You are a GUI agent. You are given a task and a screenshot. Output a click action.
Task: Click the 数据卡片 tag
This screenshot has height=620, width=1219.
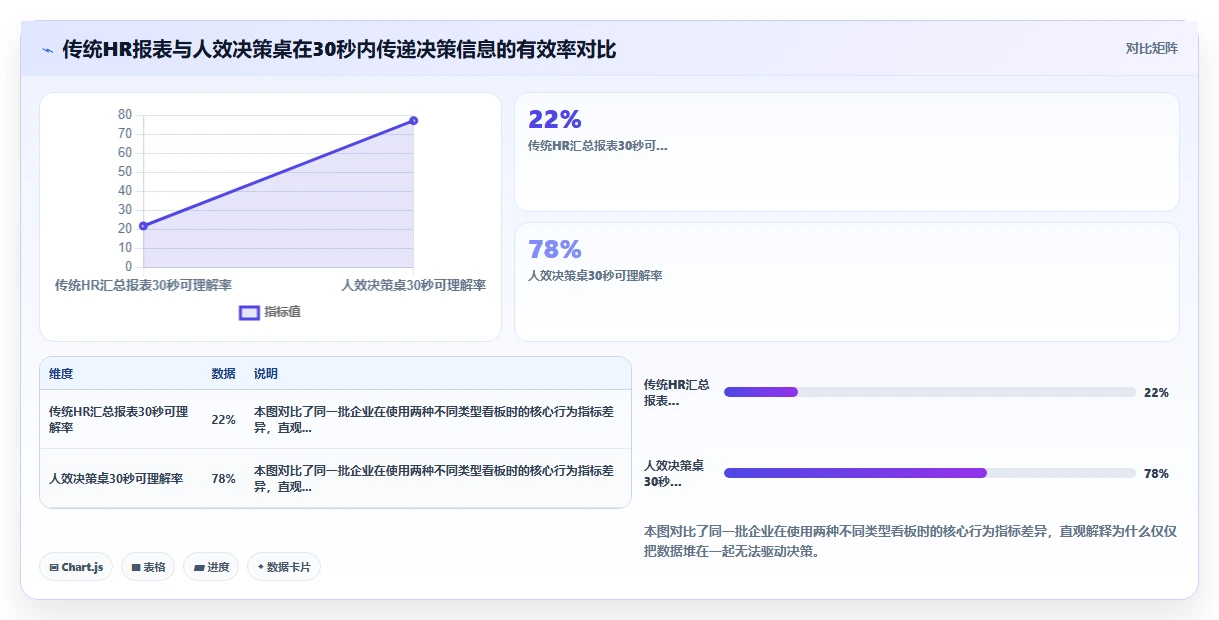click(284, 567)
